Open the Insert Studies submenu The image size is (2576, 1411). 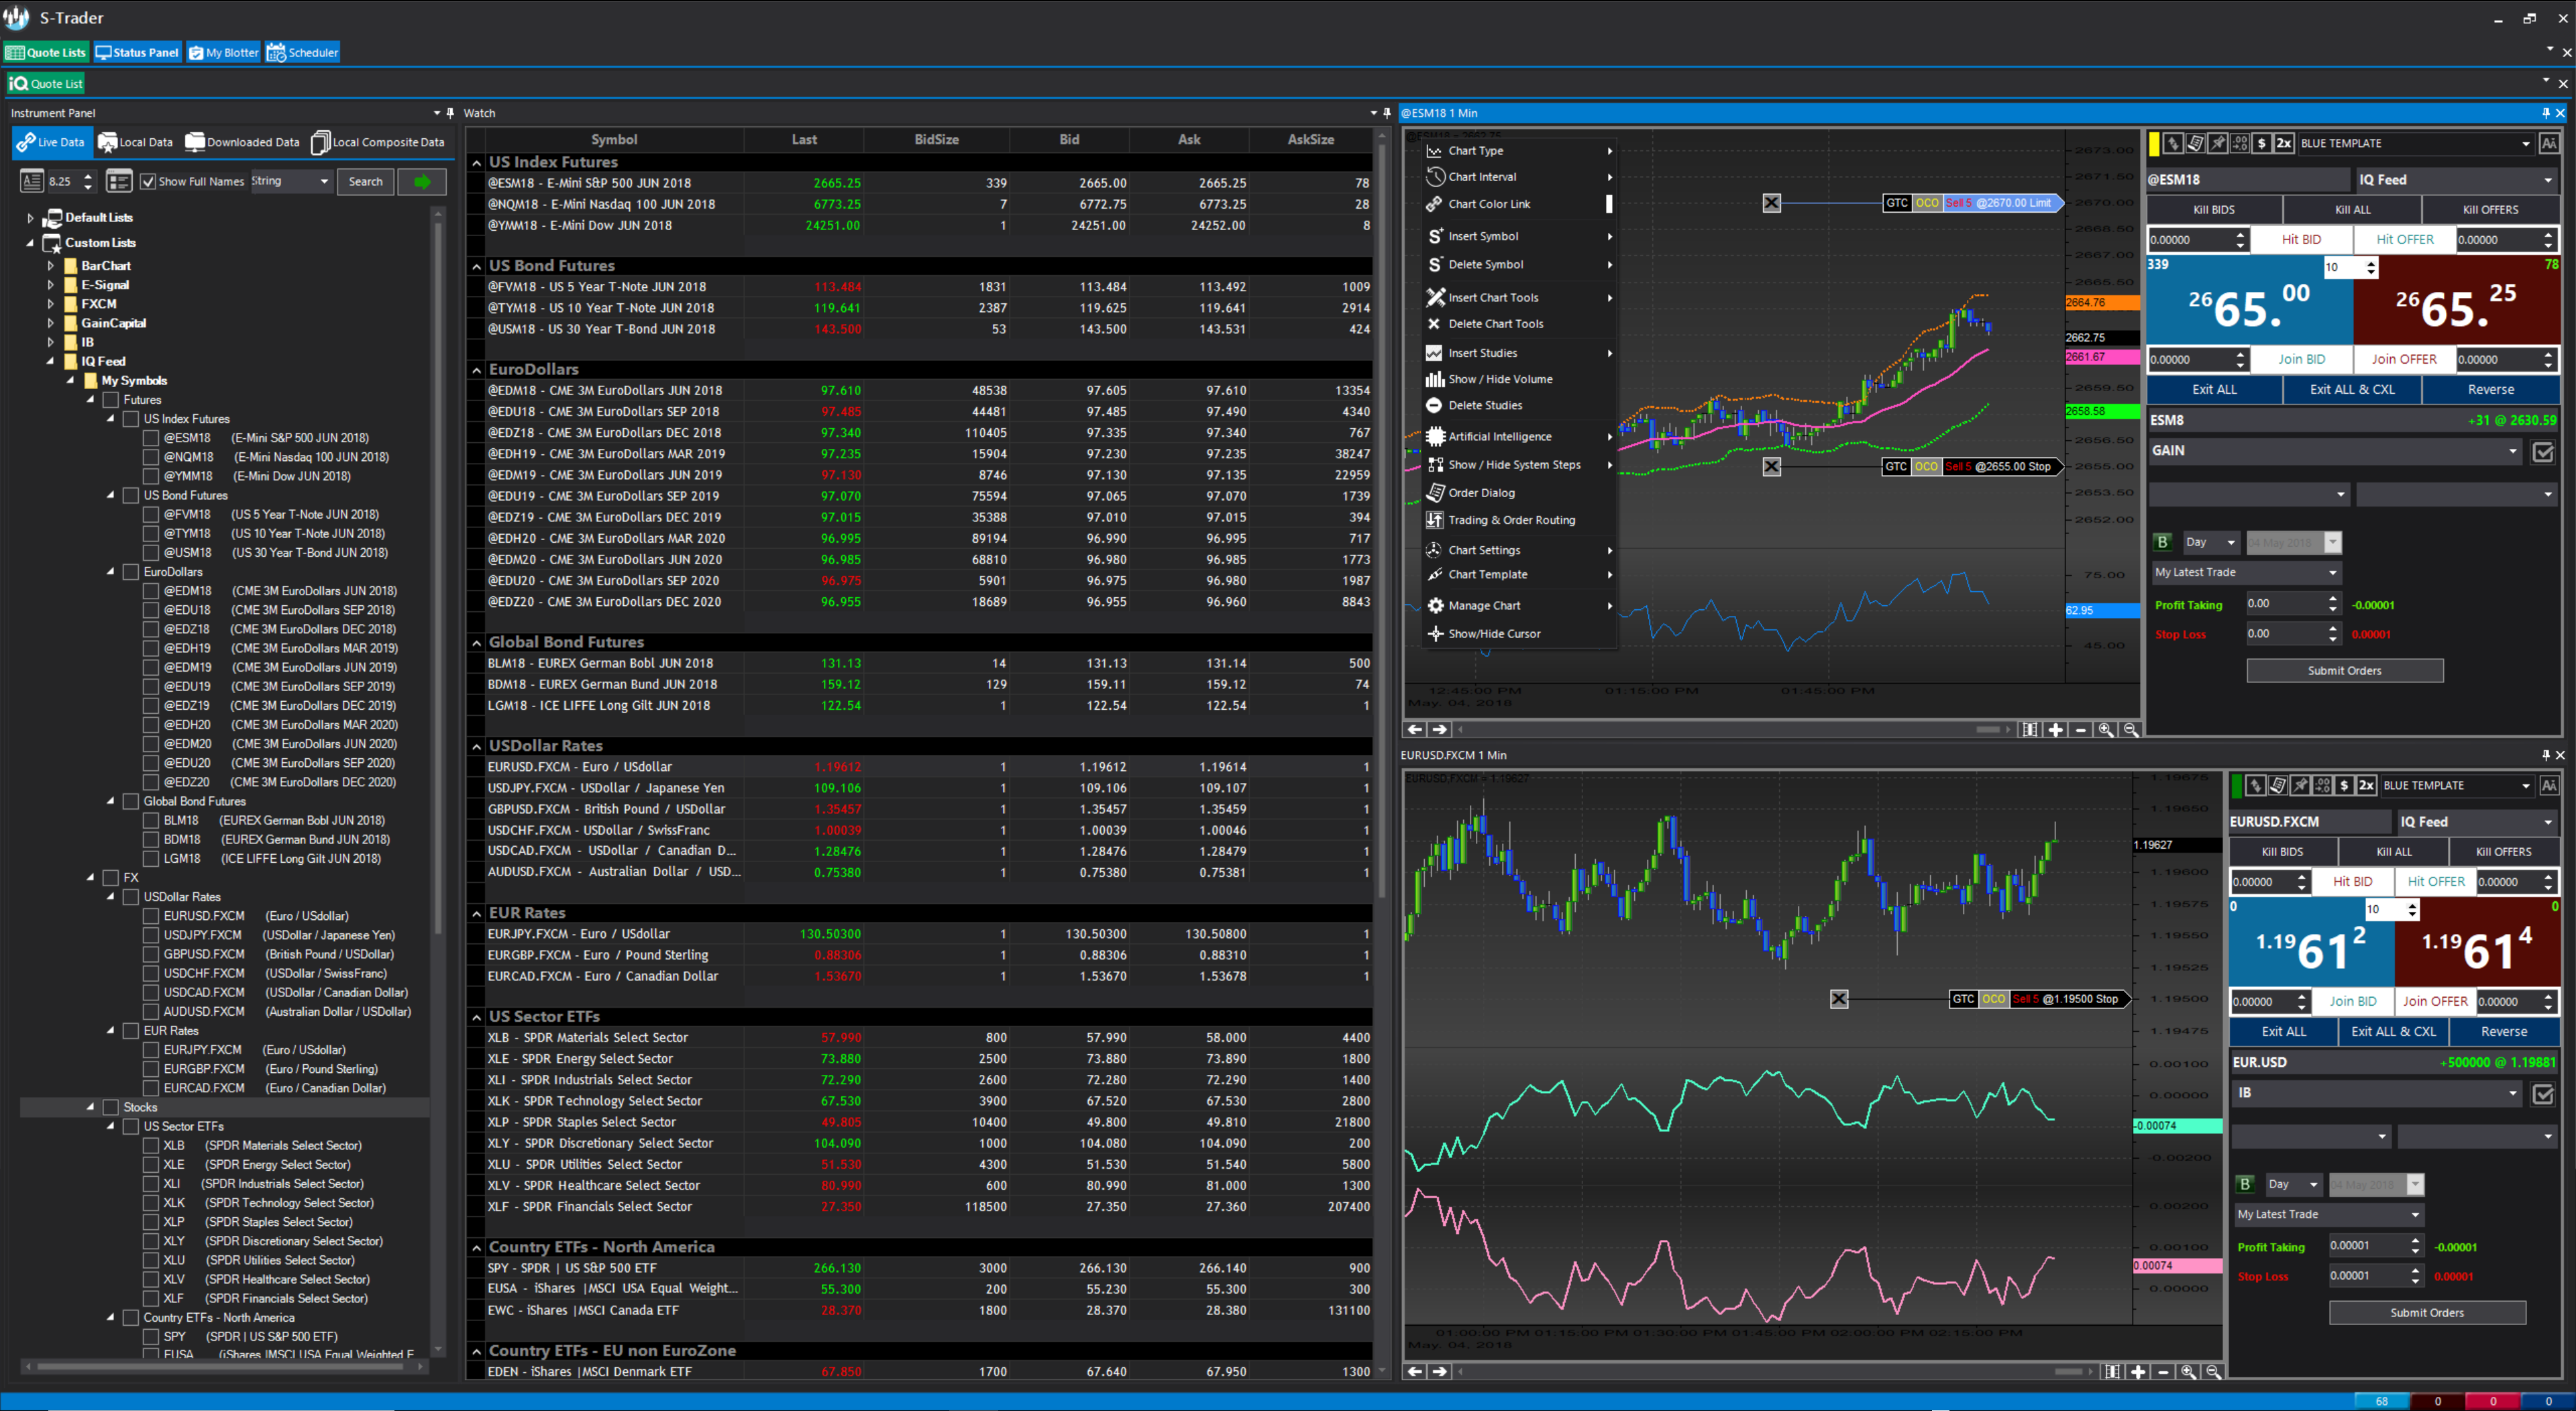[1519, 353]
